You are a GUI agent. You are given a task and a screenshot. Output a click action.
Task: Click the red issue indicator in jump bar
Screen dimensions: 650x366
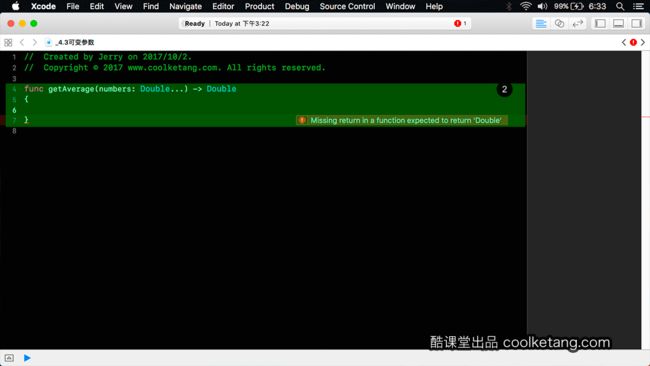633,42
